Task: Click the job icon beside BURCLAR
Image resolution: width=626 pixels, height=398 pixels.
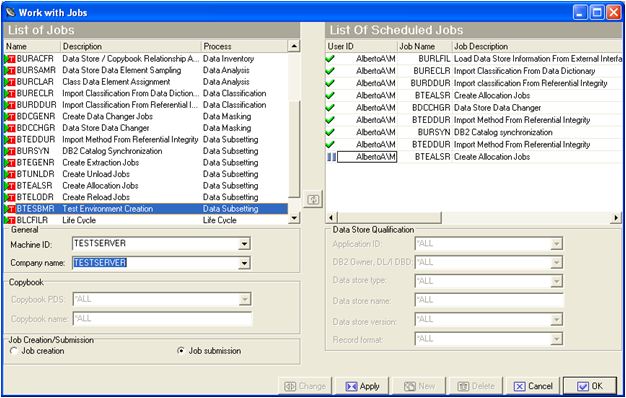Action: coord(10,82)
